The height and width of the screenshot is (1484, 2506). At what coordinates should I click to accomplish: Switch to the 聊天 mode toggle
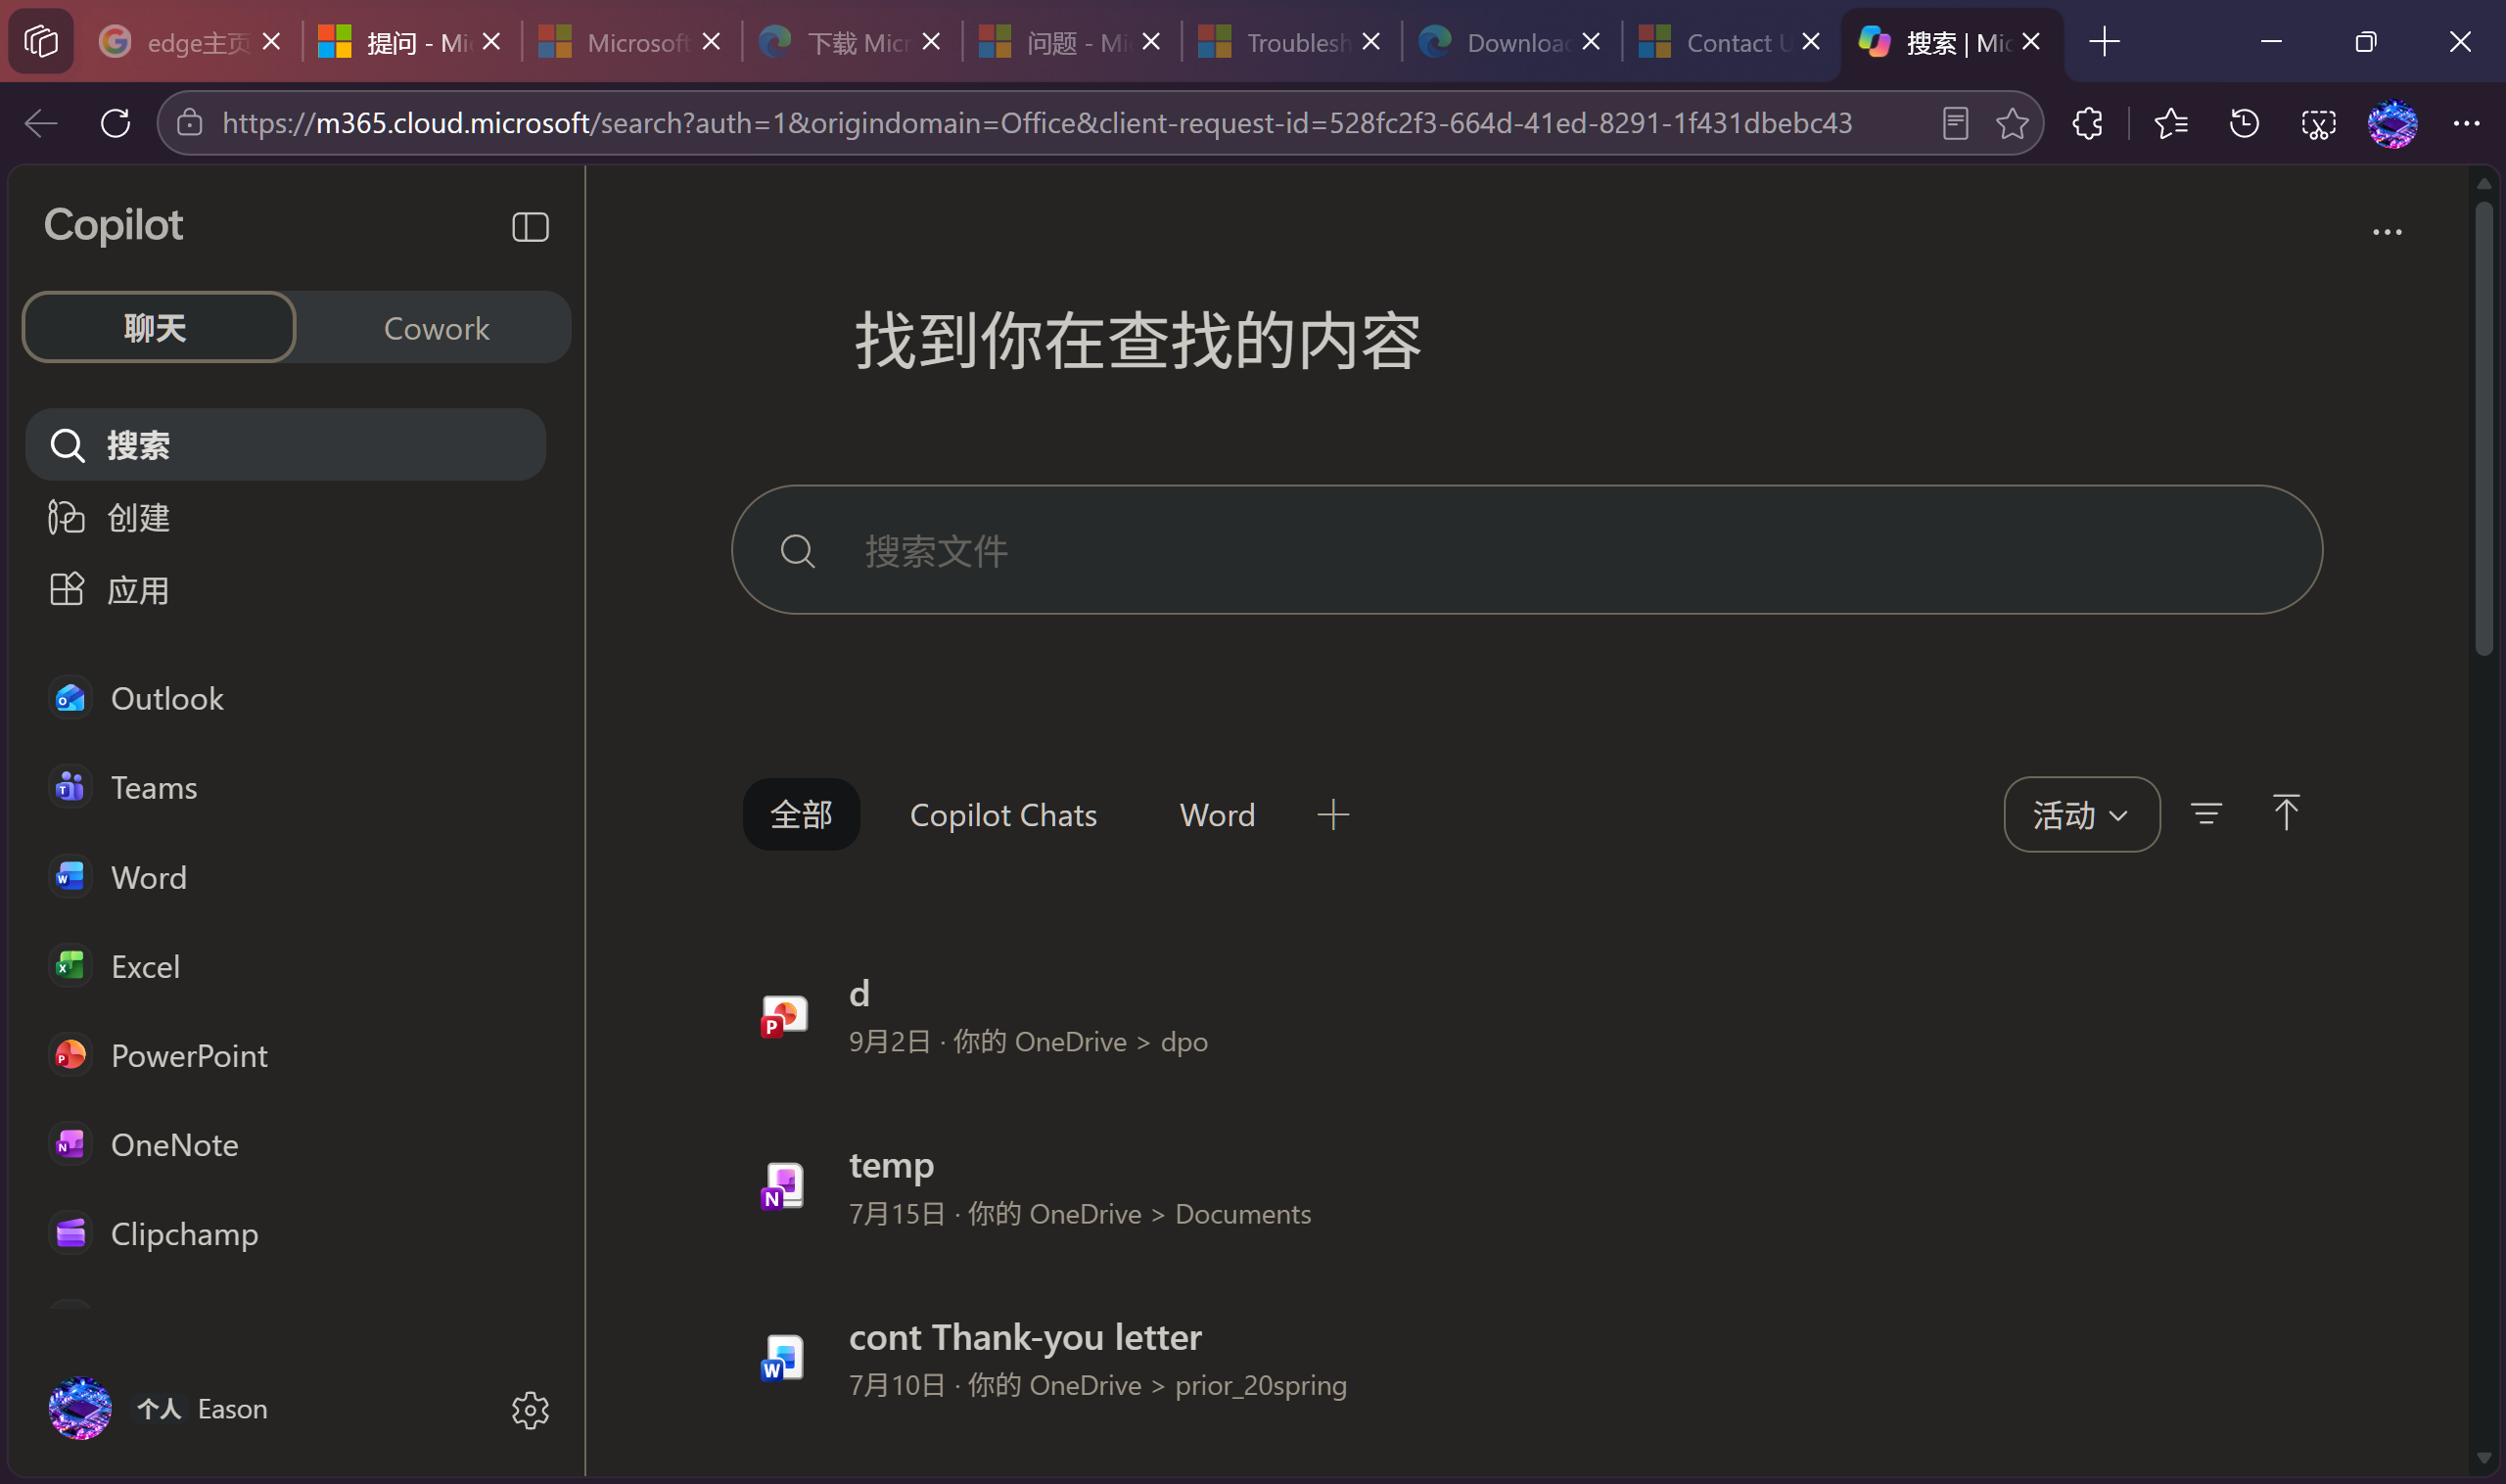(158, 327)
